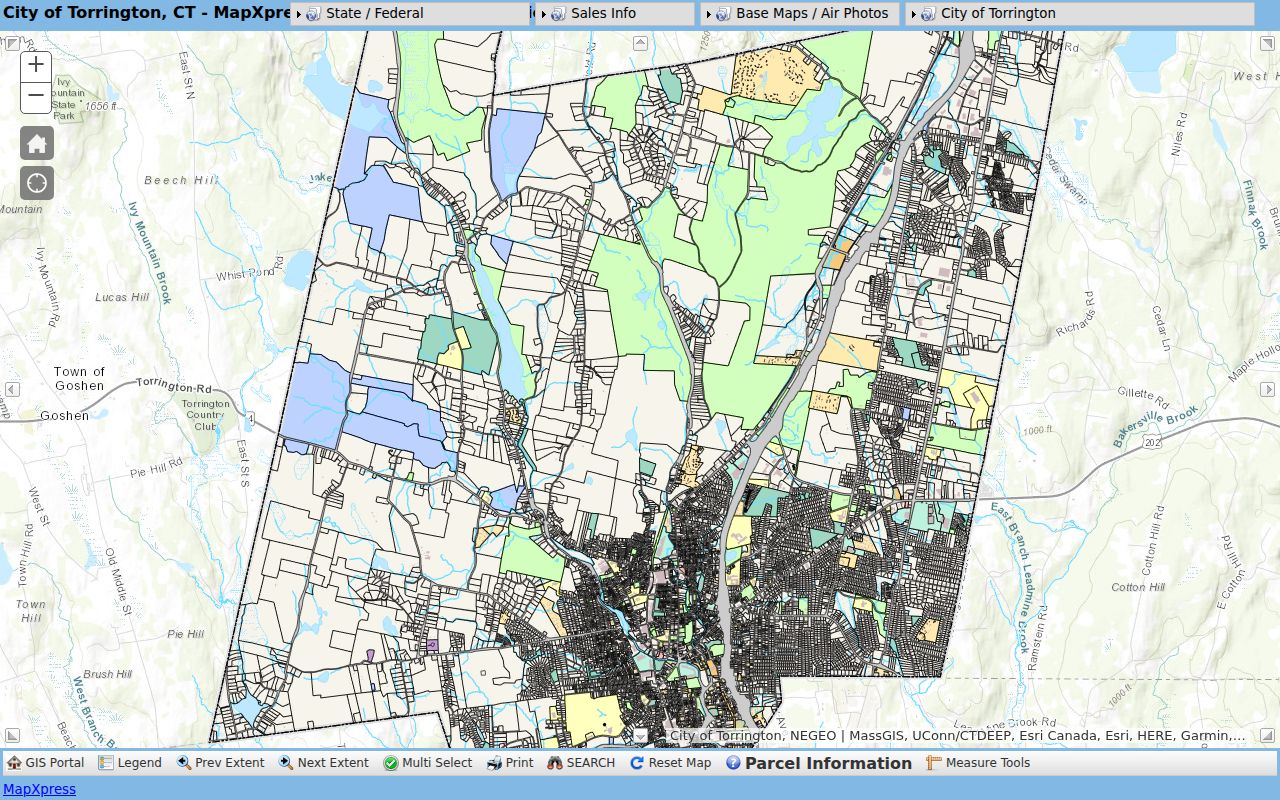Advance to Next Extent
This screenshot has width=1280, height=800.
coord(324,763)
